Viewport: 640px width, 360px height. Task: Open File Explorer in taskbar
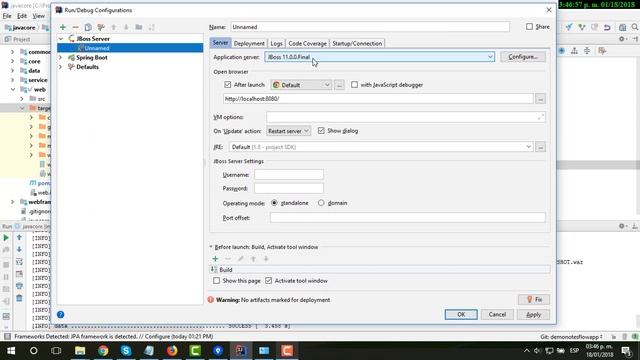point(80,351)
